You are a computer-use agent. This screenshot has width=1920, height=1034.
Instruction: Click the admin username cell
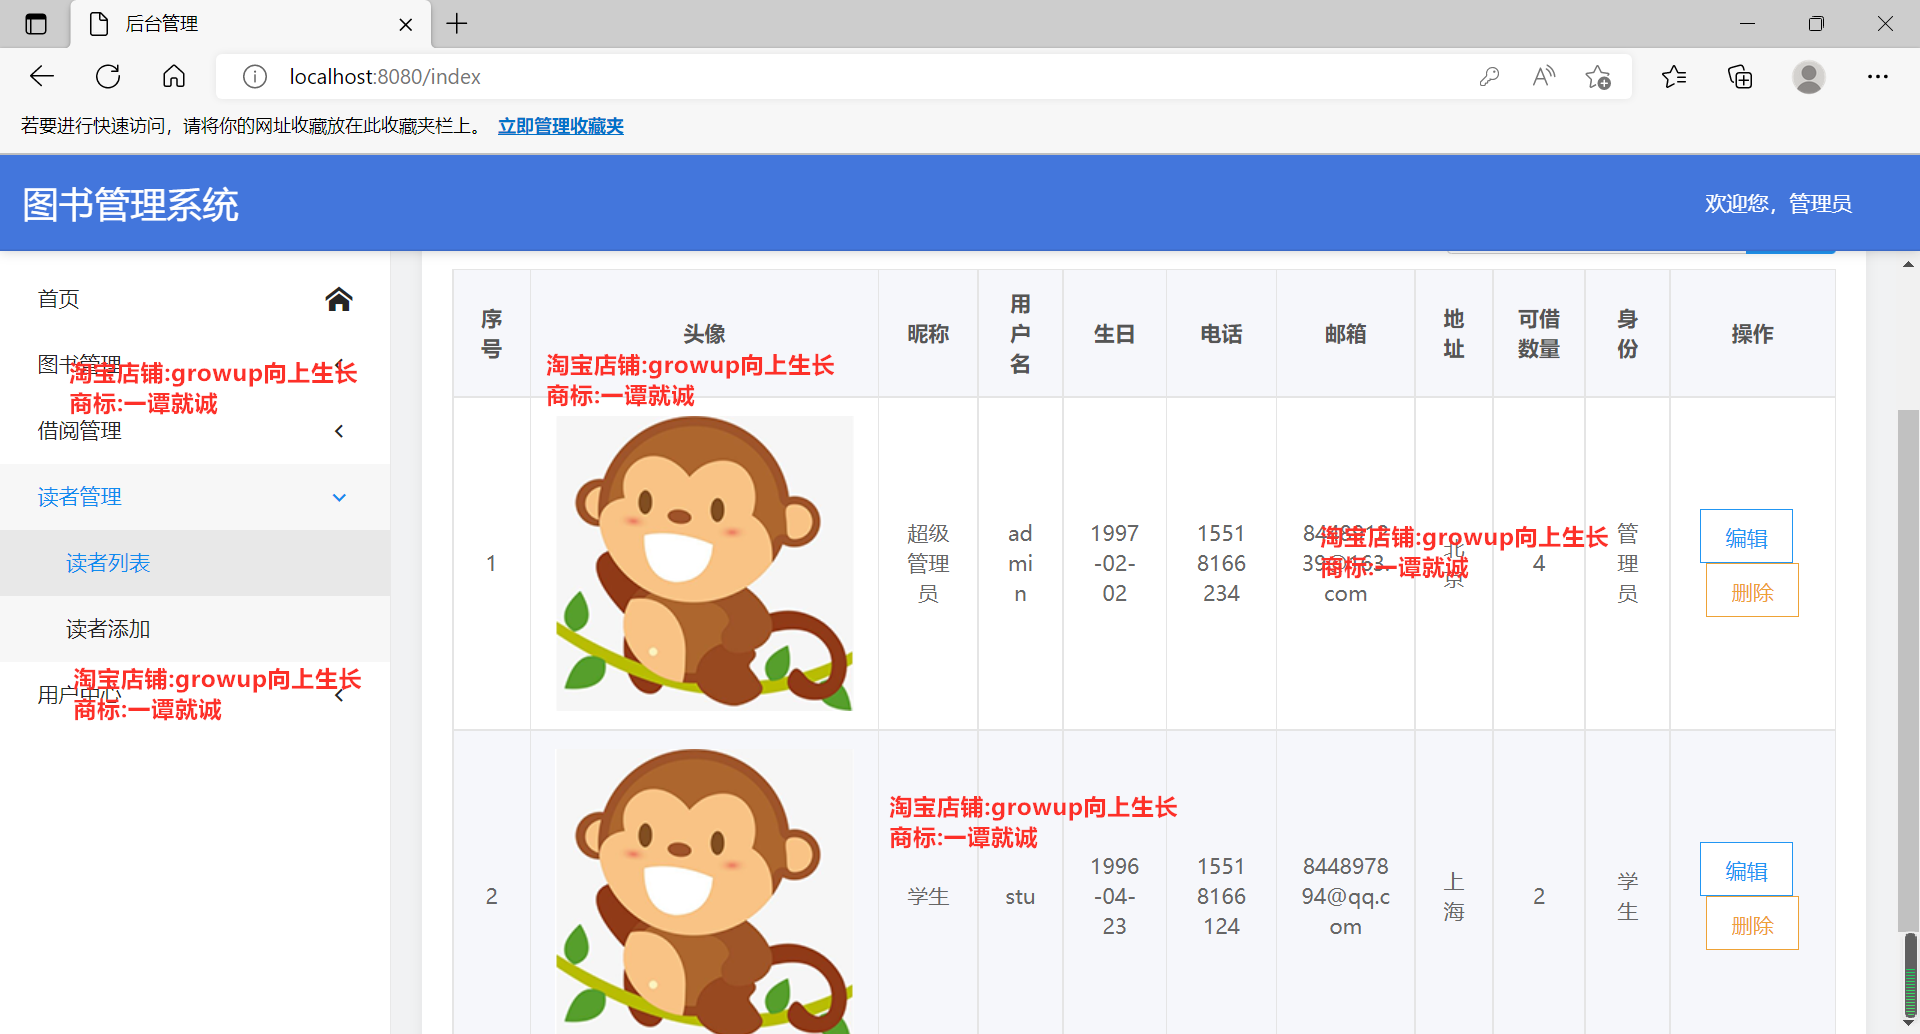pos(1020,563)
